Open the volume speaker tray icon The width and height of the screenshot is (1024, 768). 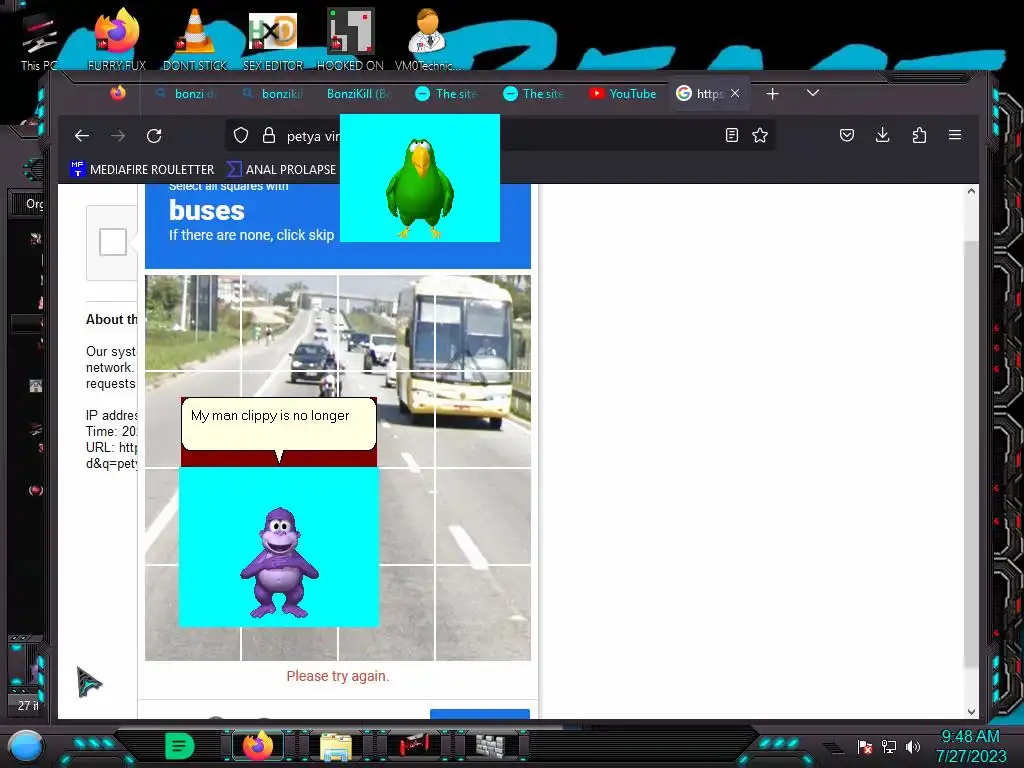pos(913,746)
